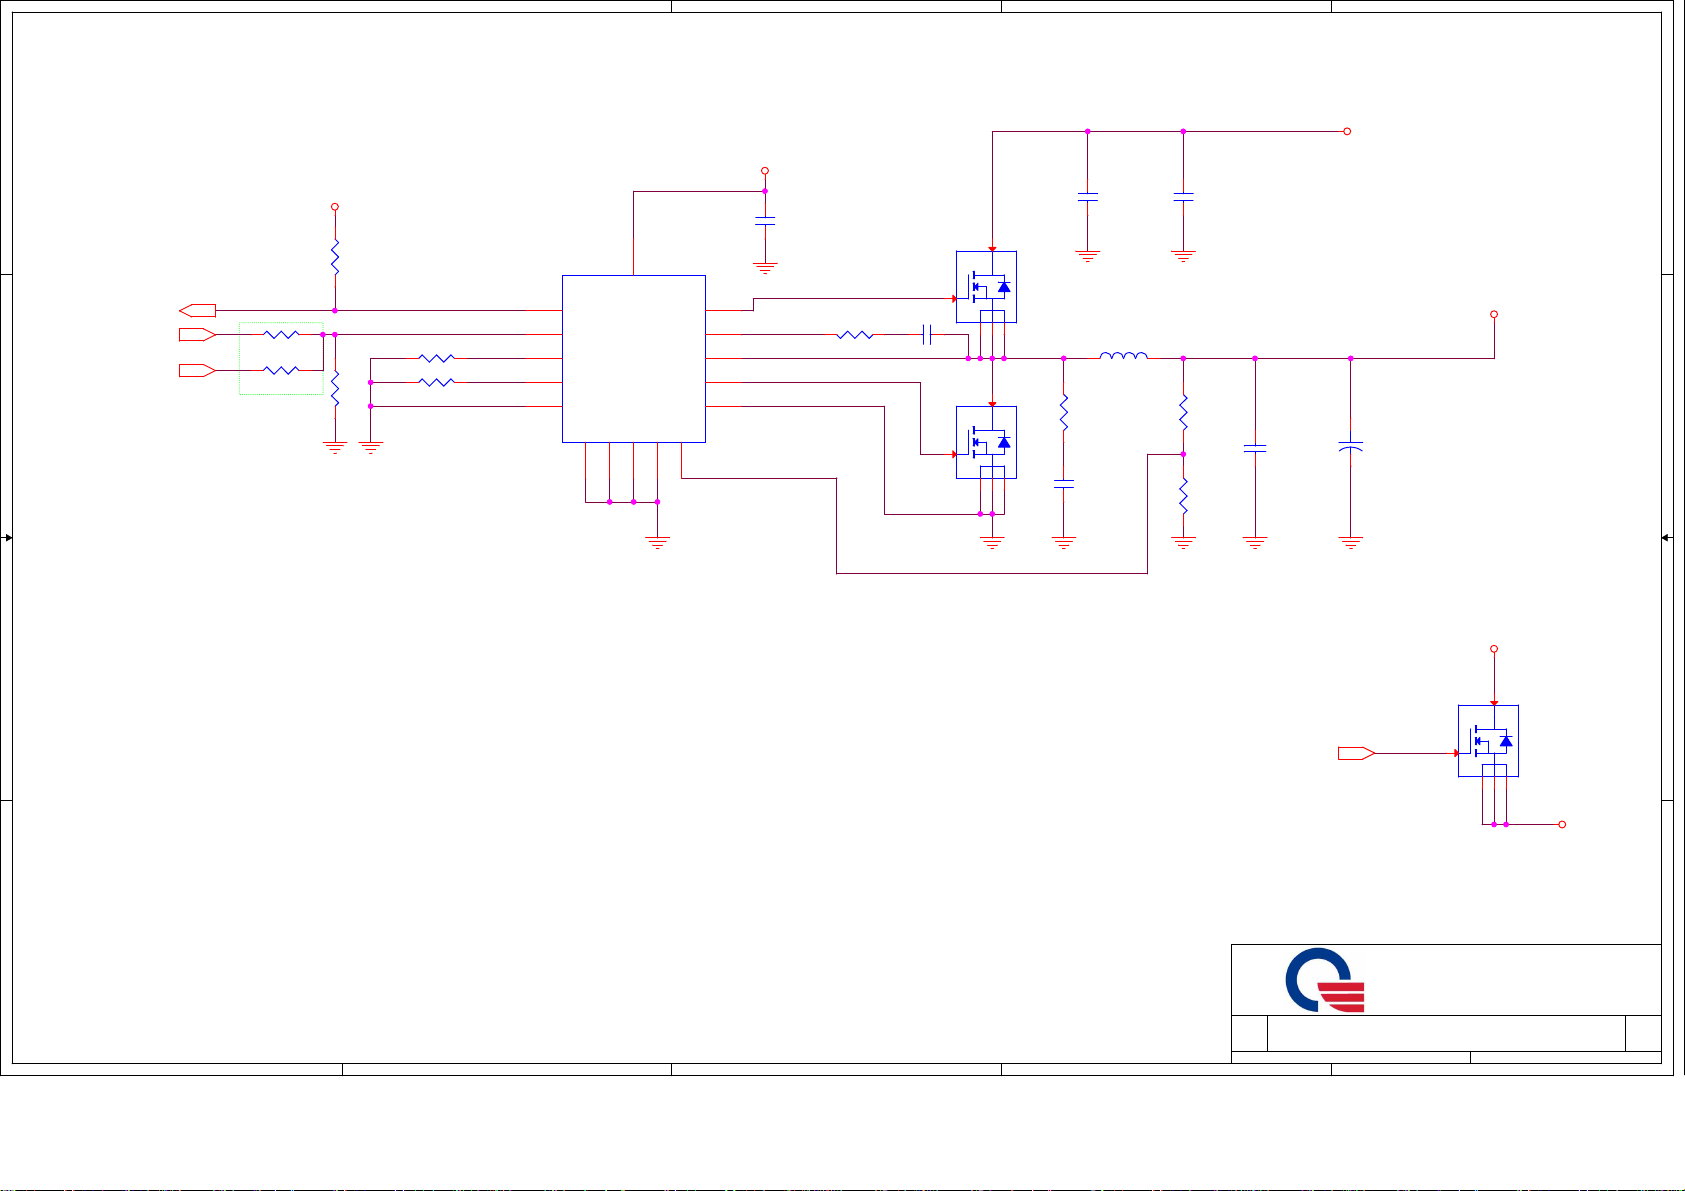Pick the standalone MOSFET at bottom right
The width and height of the screenshot is (1685, 1191).
point(1488,741)
